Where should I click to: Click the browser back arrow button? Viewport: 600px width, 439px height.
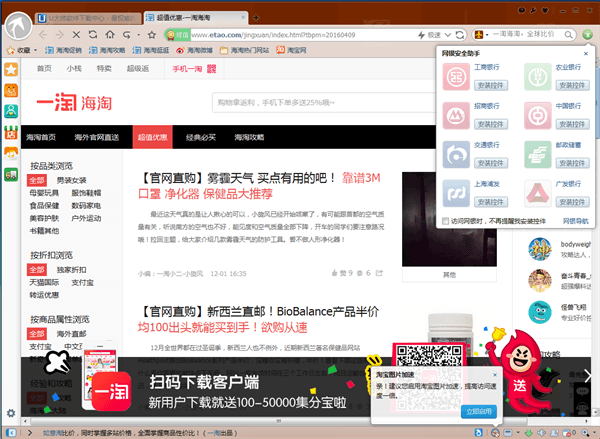pos(44,34)
